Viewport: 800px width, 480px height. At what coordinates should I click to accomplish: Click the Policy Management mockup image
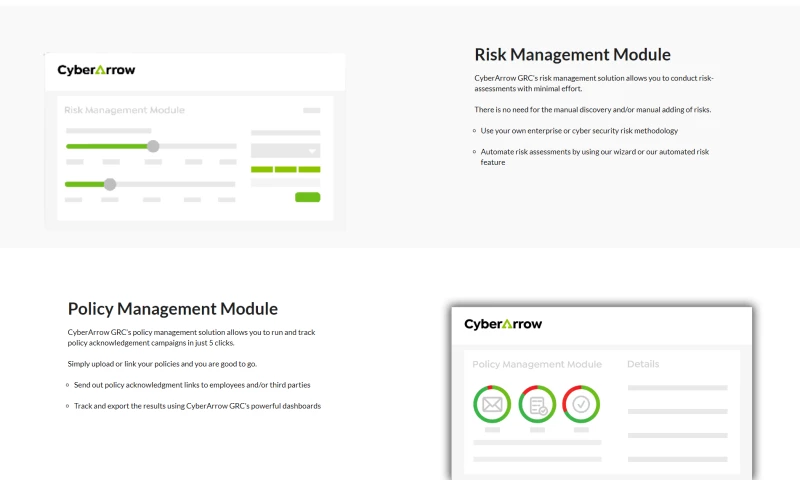tap(602, 393)
